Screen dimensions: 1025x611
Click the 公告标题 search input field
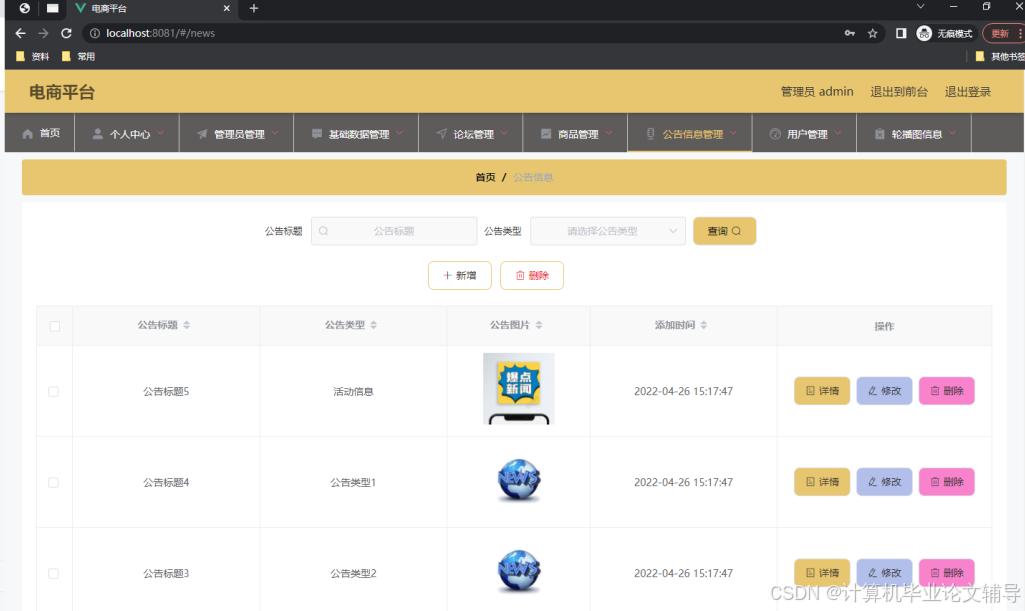point(394,231)
